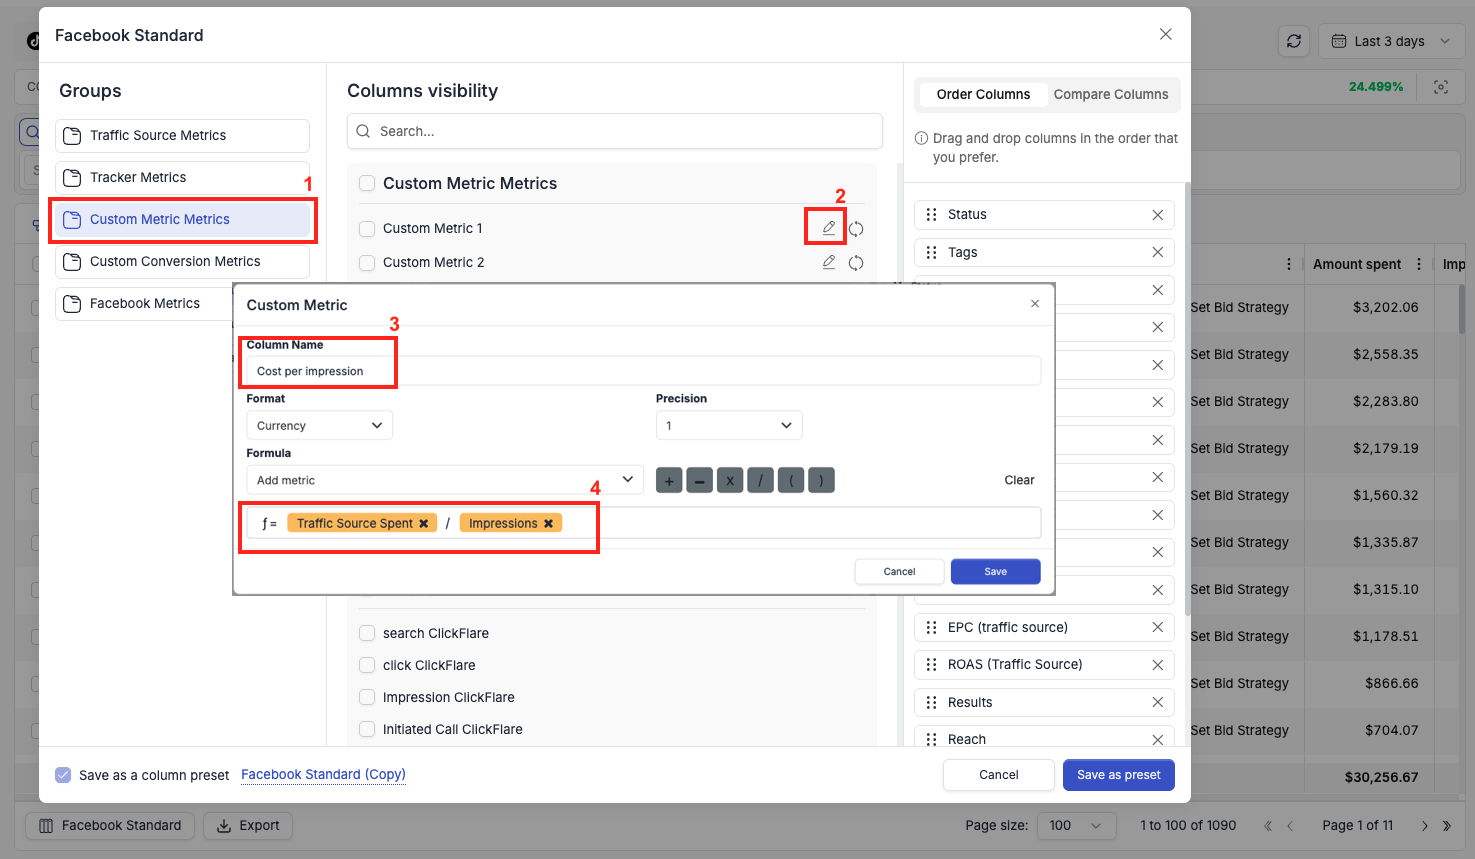Click the columns Search field
1475x859 pixels.
[615, 131]
